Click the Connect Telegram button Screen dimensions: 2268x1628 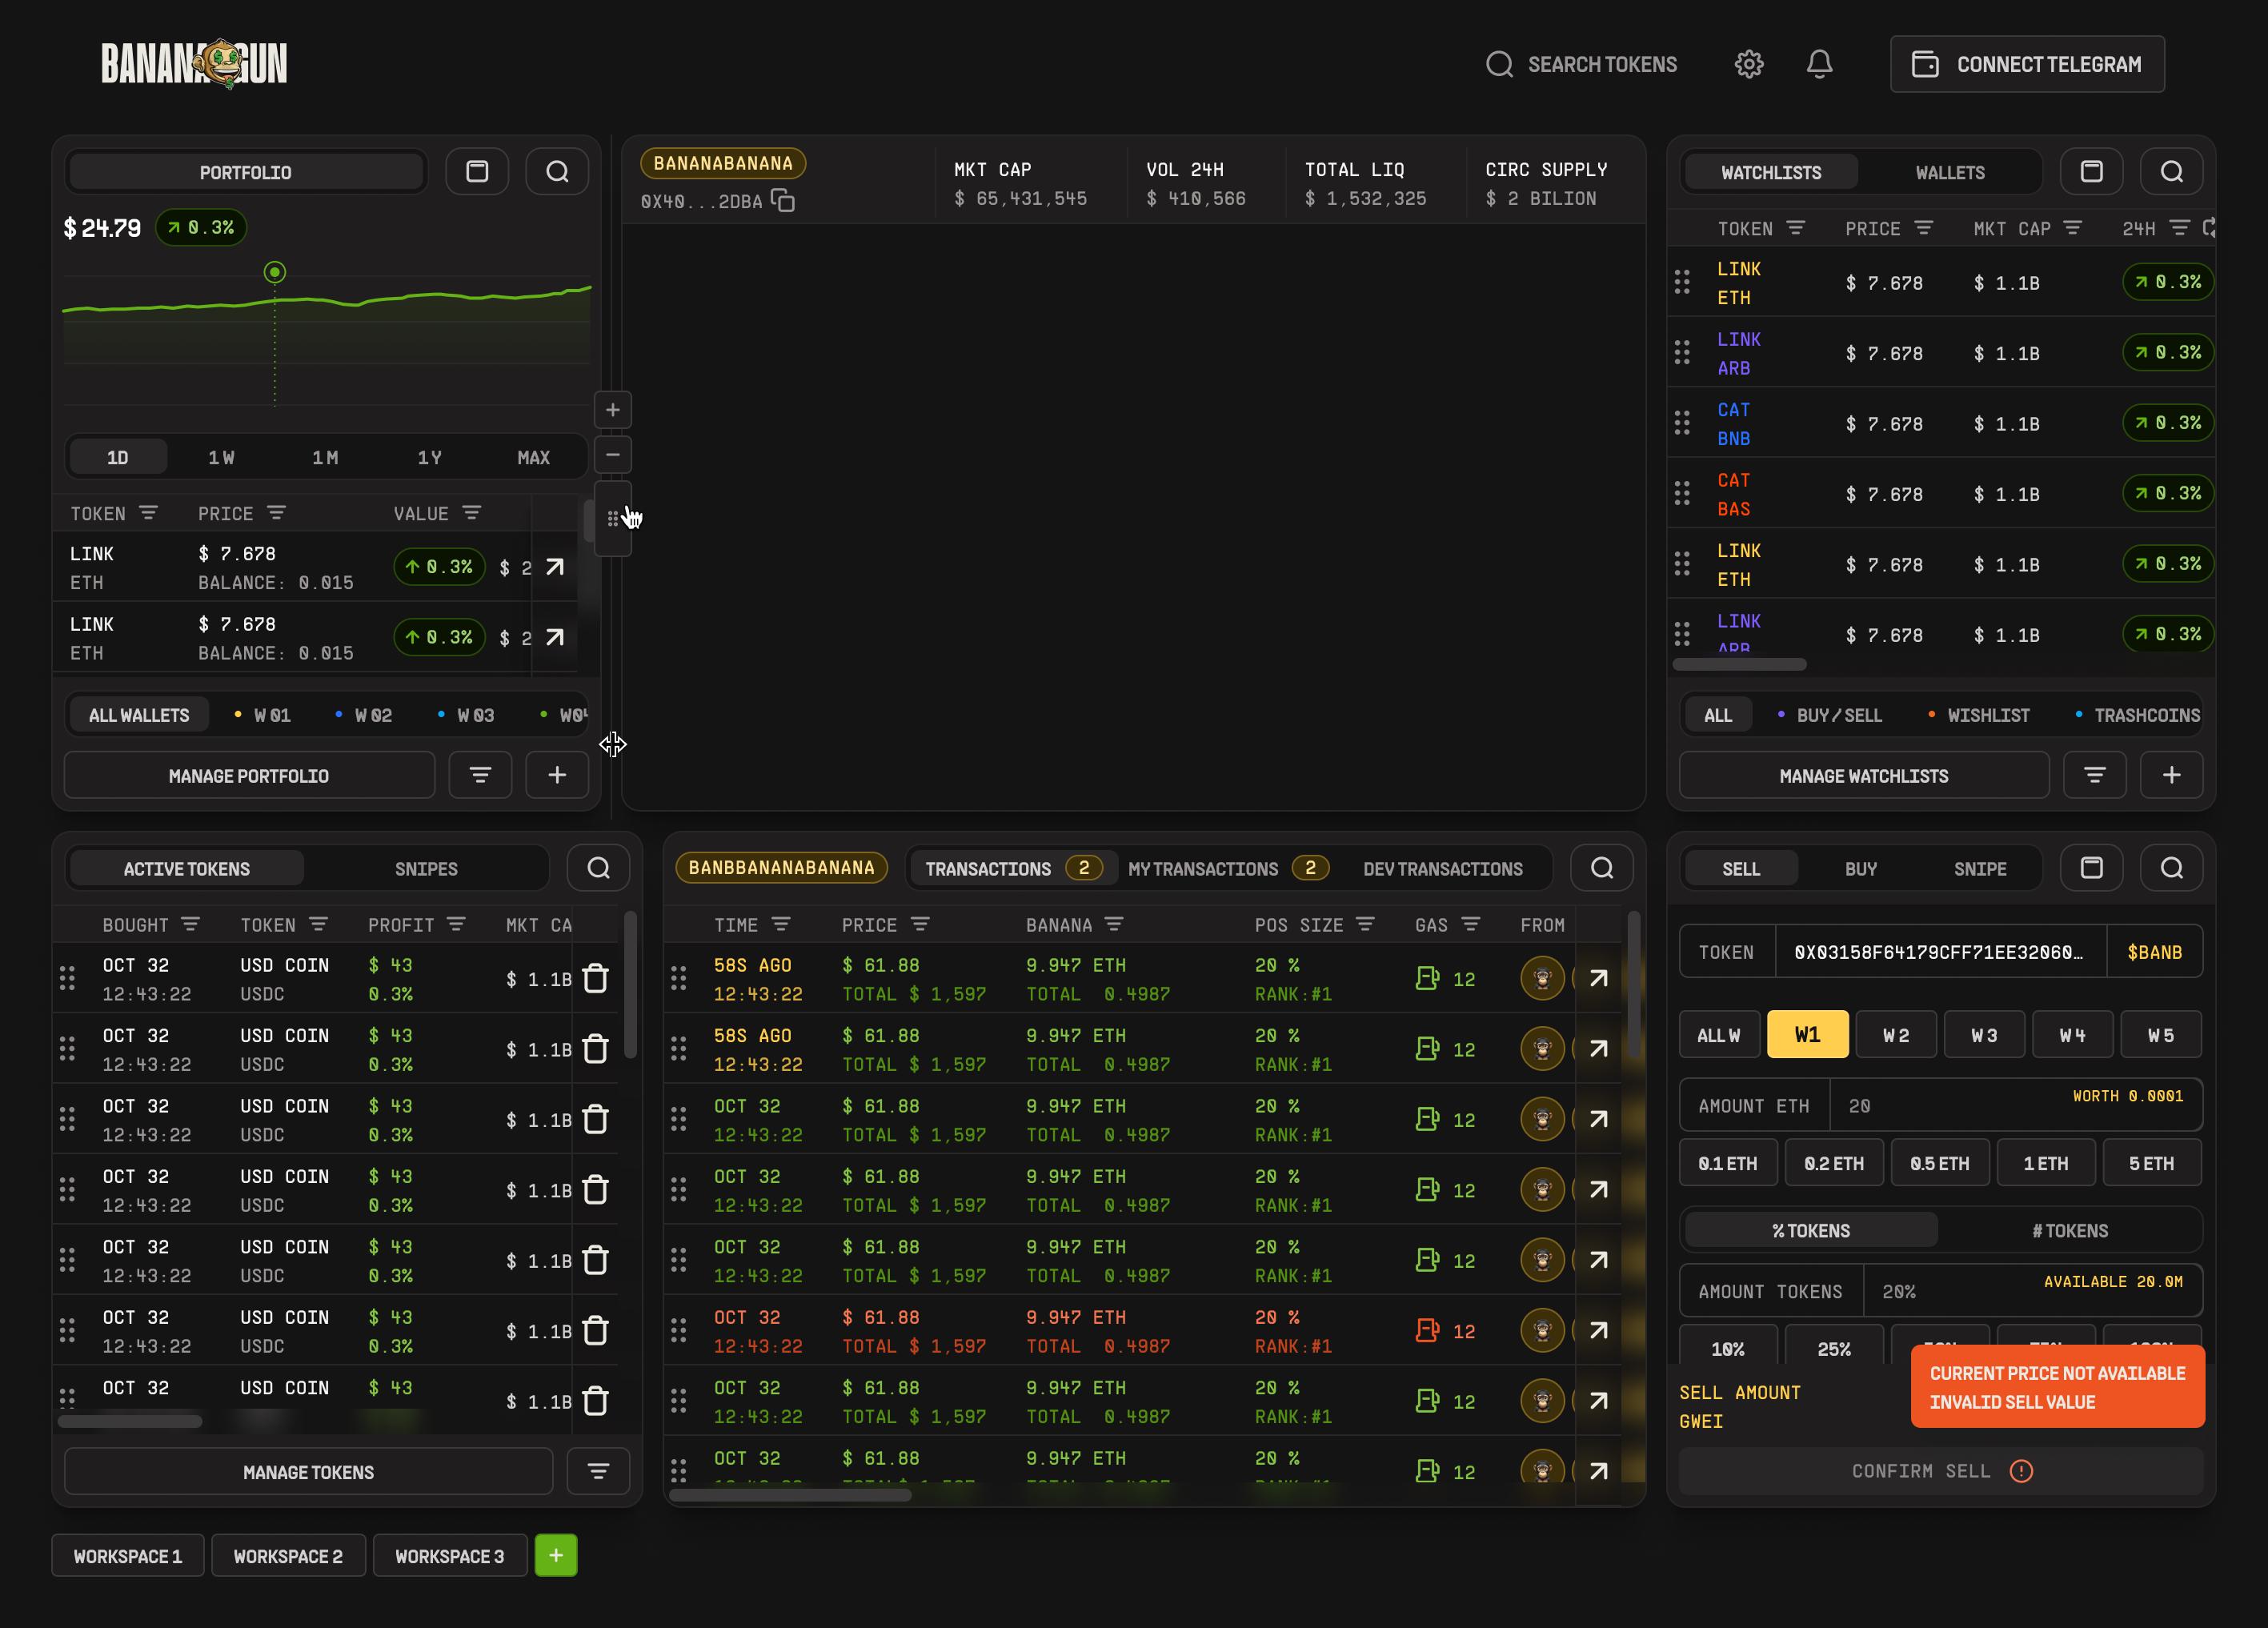coord(2027,64)
